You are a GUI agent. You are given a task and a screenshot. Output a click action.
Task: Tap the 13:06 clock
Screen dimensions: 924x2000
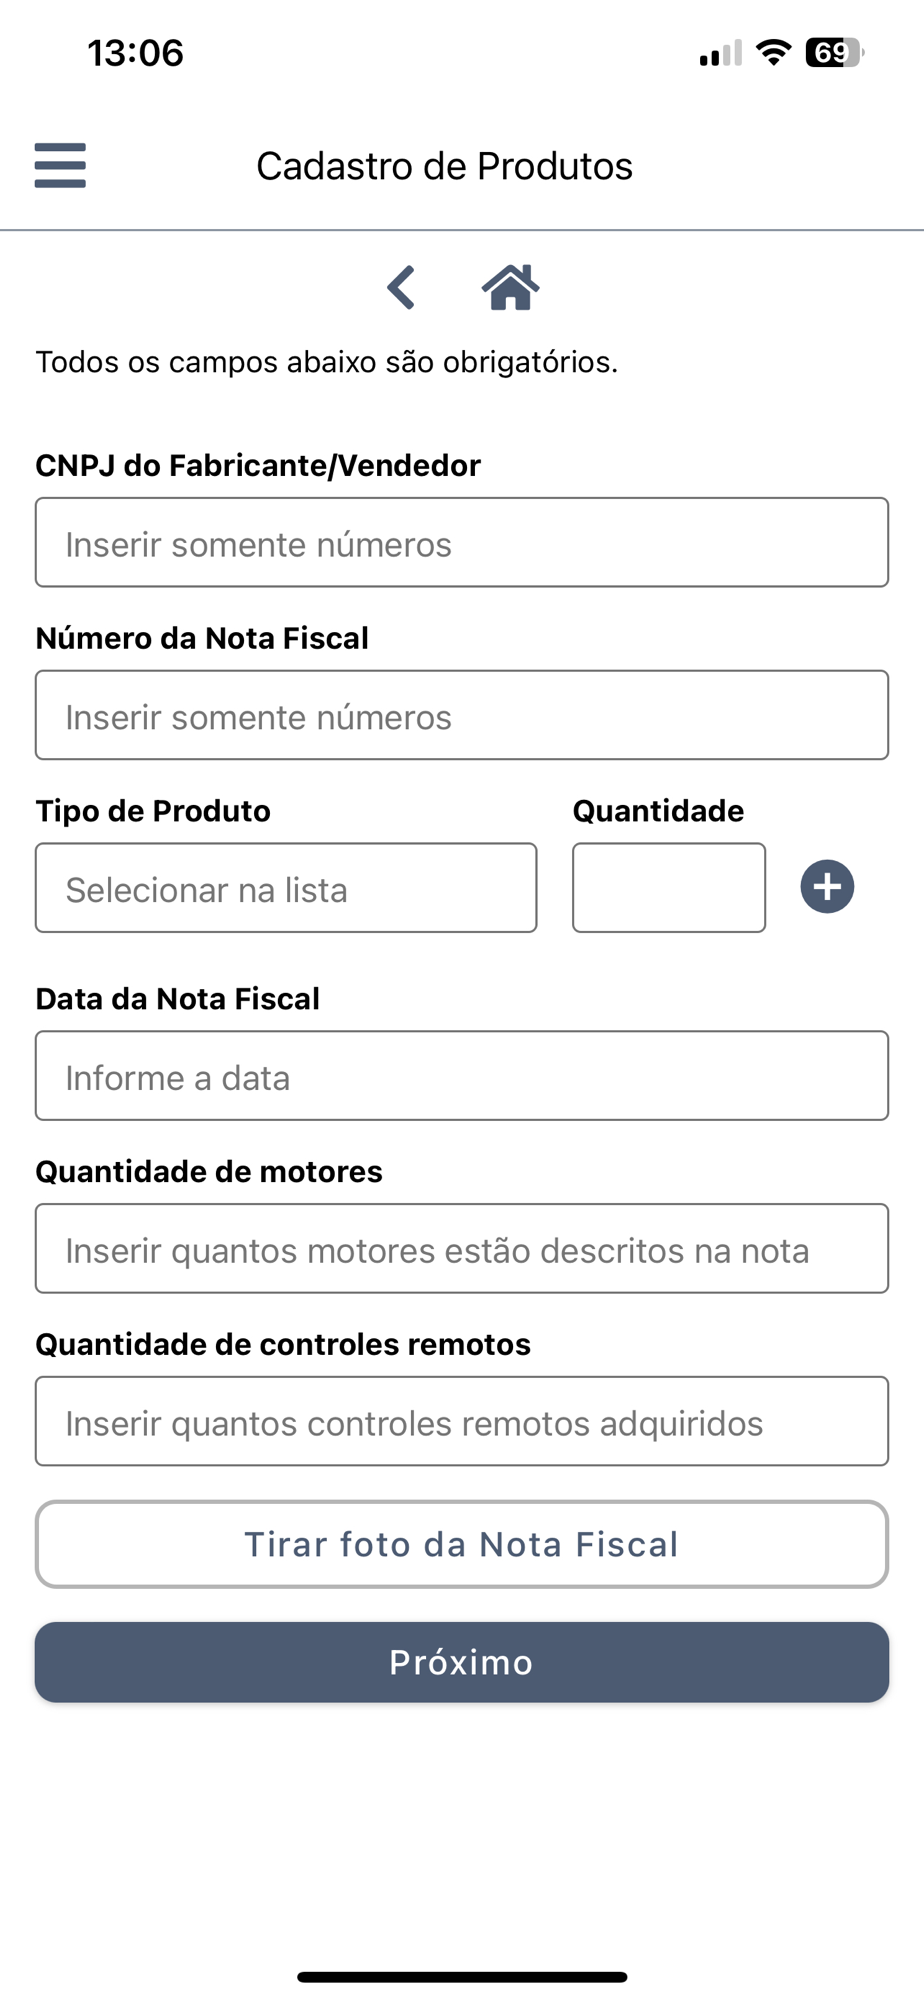(x=136, y=53)
